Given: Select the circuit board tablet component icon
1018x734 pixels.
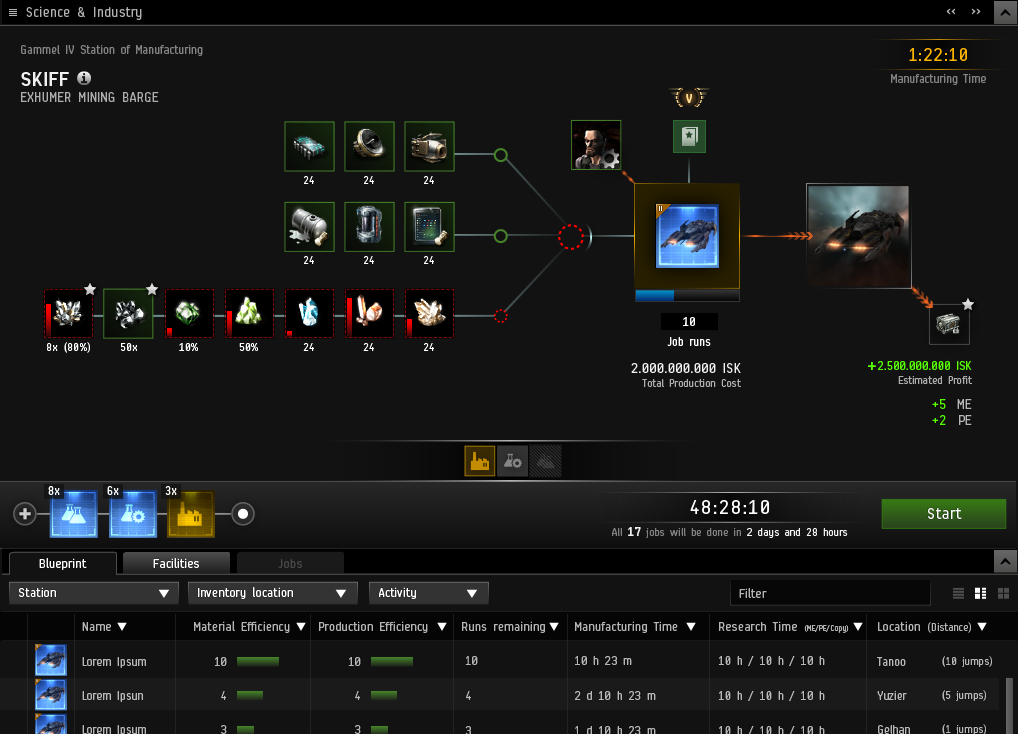Looking at the screenshot, I should [x=429, y=226].
